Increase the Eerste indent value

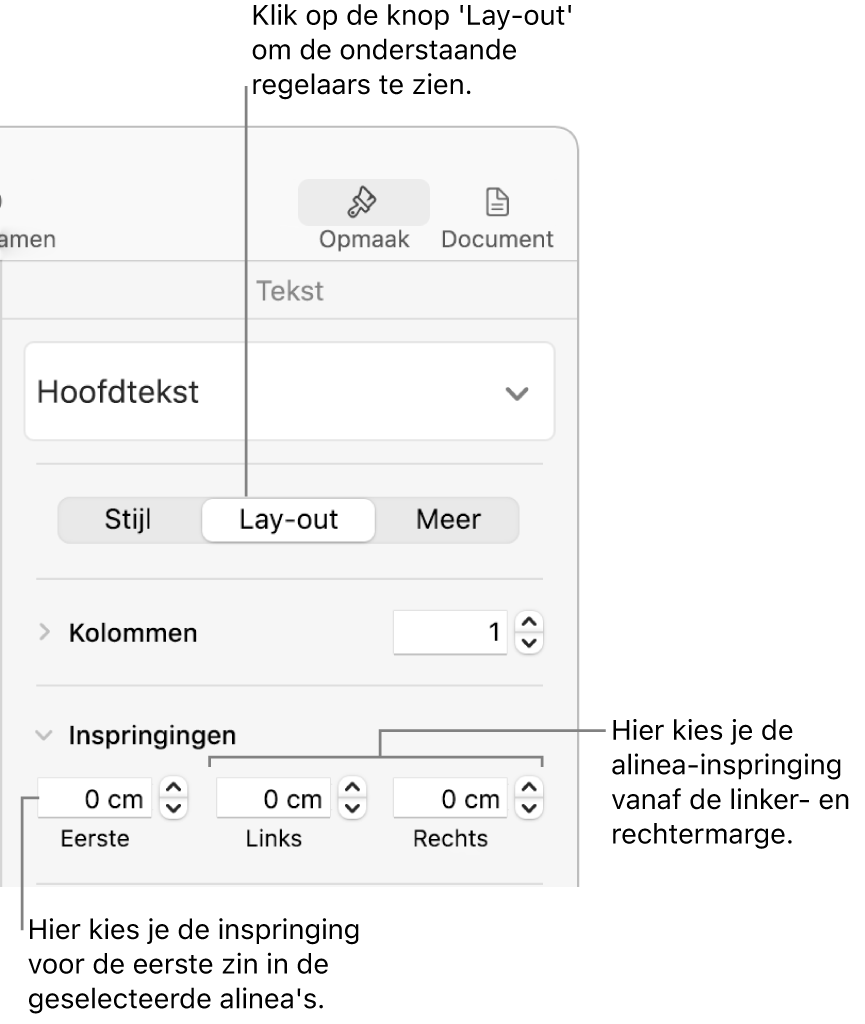tap(174, 789)
